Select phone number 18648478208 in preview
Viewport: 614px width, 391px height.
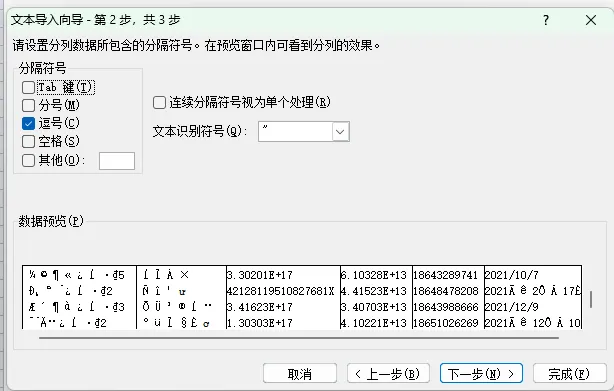[x=446, y=291]
